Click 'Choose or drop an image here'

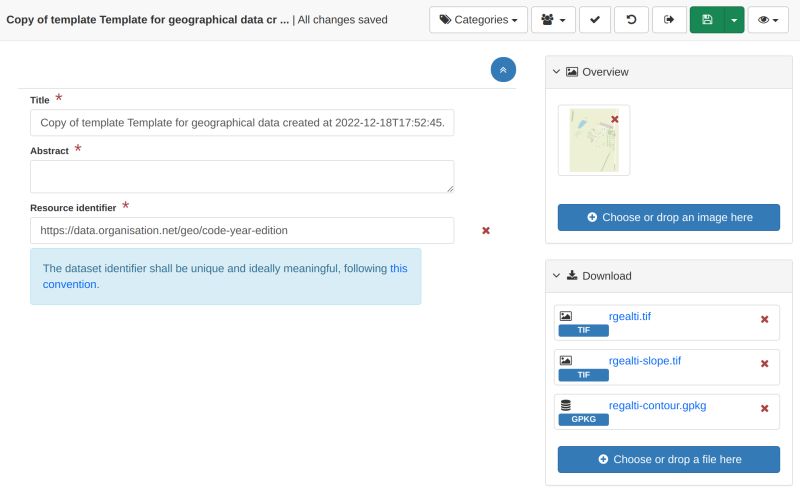pyautogui.click(x=668, y=217)
